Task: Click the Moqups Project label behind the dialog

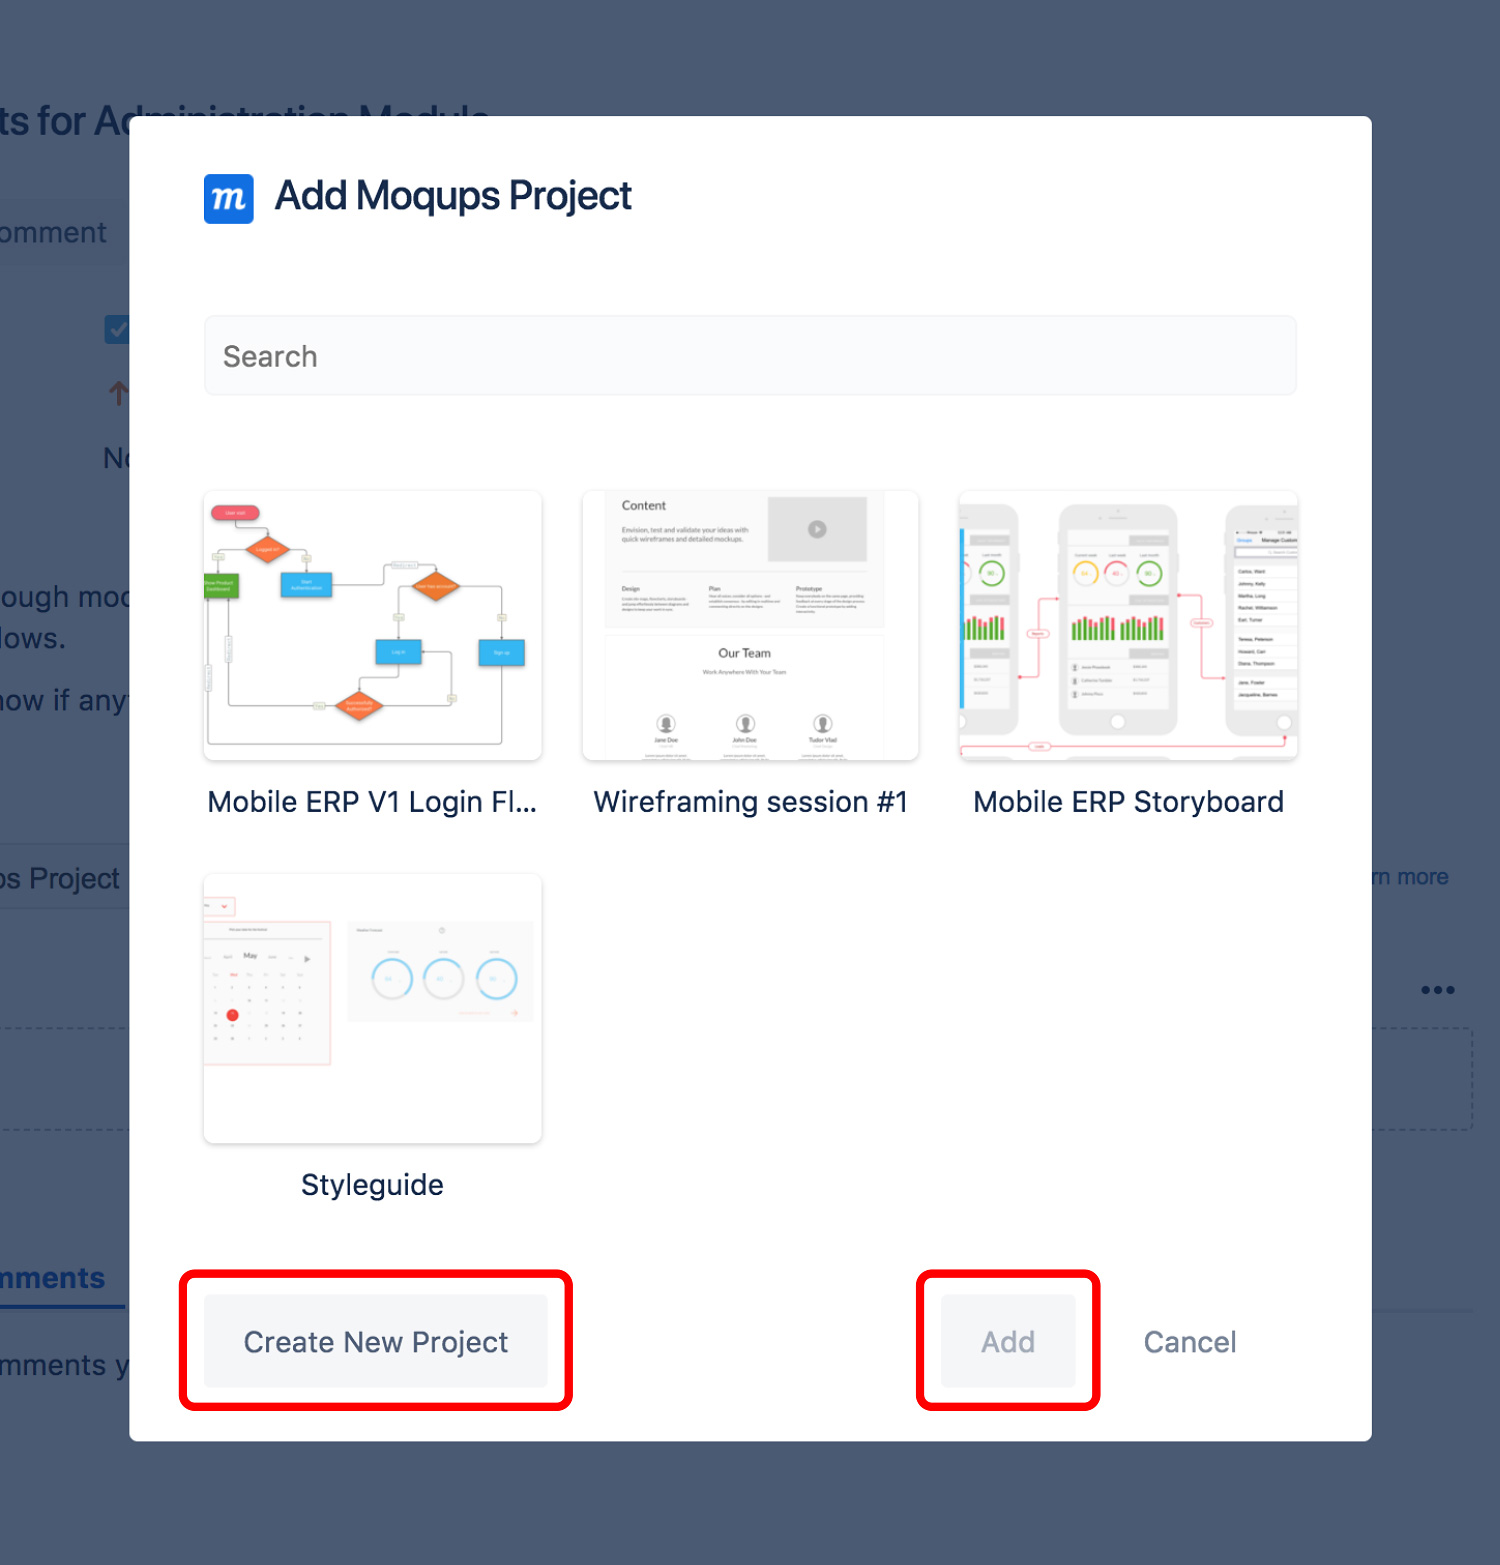Action: point(58,878)
